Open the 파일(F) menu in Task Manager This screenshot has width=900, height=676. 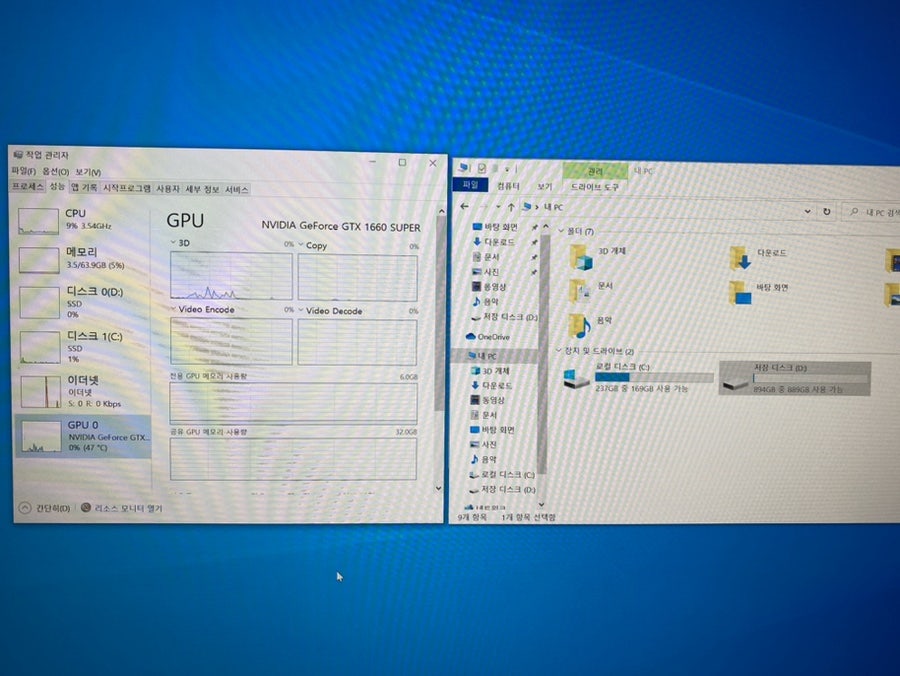tap(24, 171)
